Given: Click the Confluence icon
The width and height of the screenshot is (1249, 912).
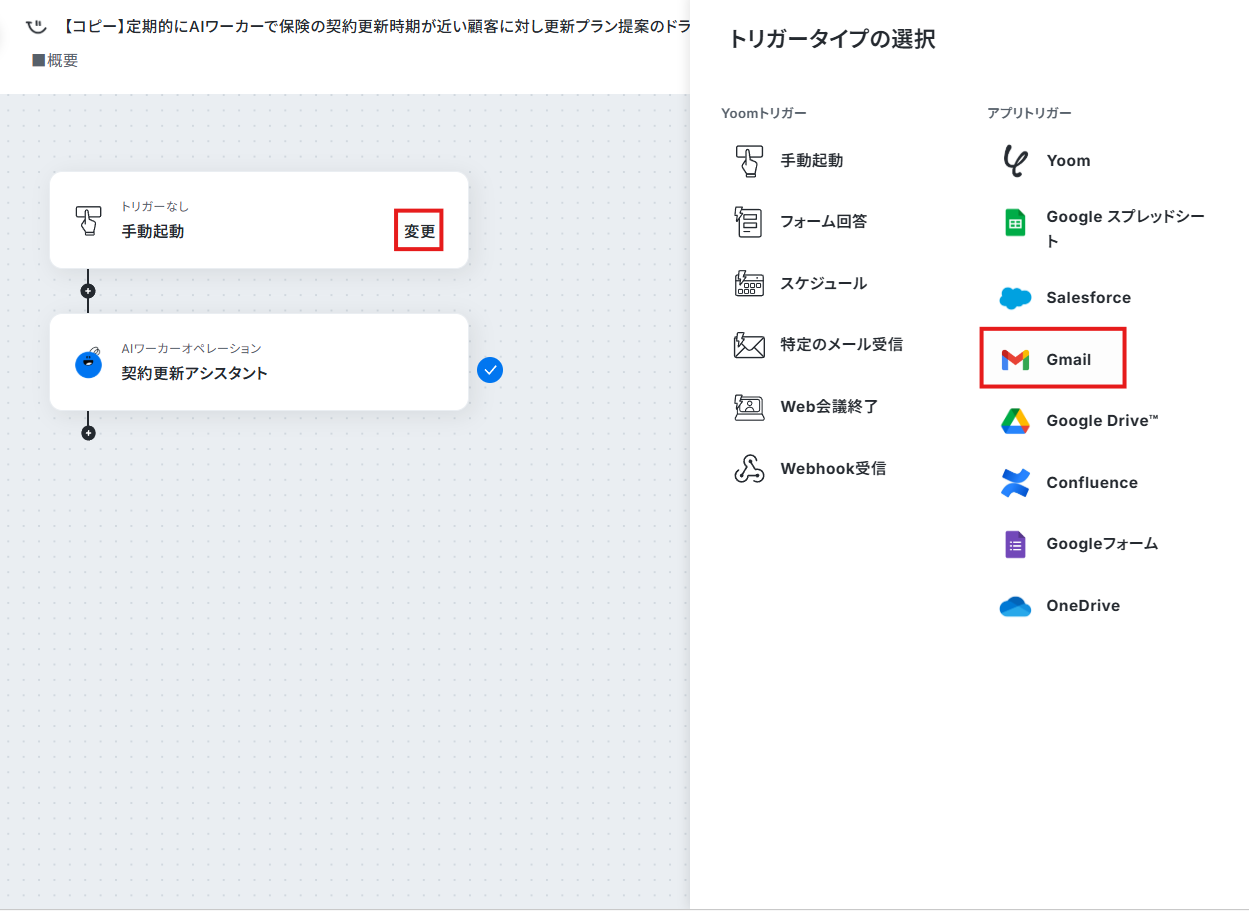Looking at the screenshot, I should pos(1015,483).
